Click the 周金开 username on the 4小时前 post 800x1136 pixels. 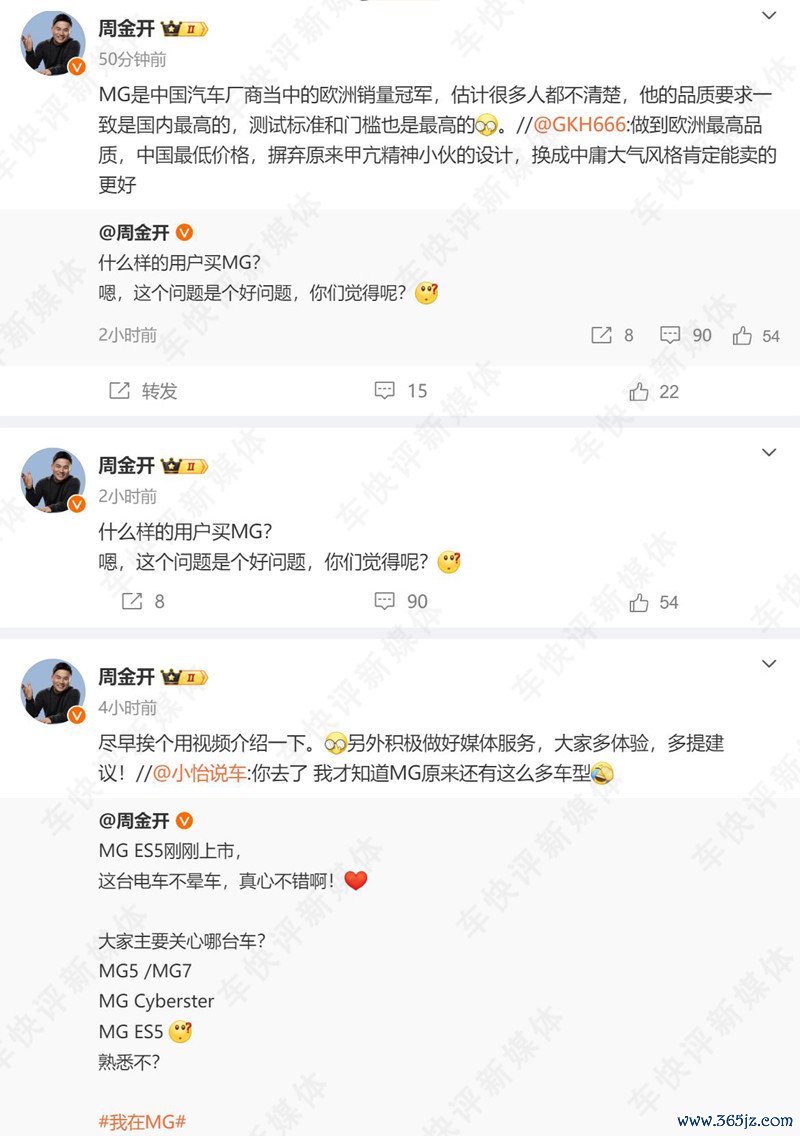point(127,677)
